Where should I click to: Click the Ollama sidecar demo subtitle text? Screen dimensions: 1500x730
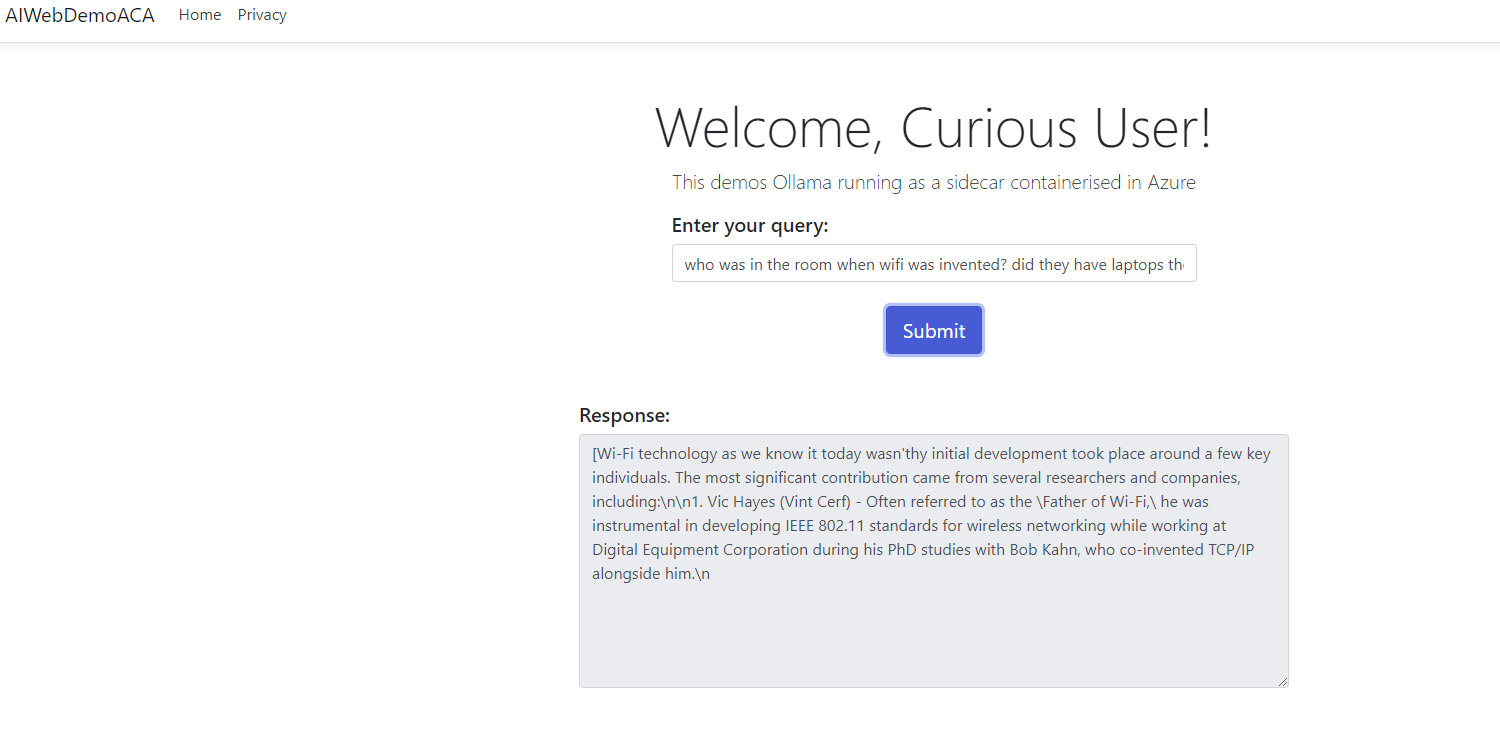click(933, 183)
